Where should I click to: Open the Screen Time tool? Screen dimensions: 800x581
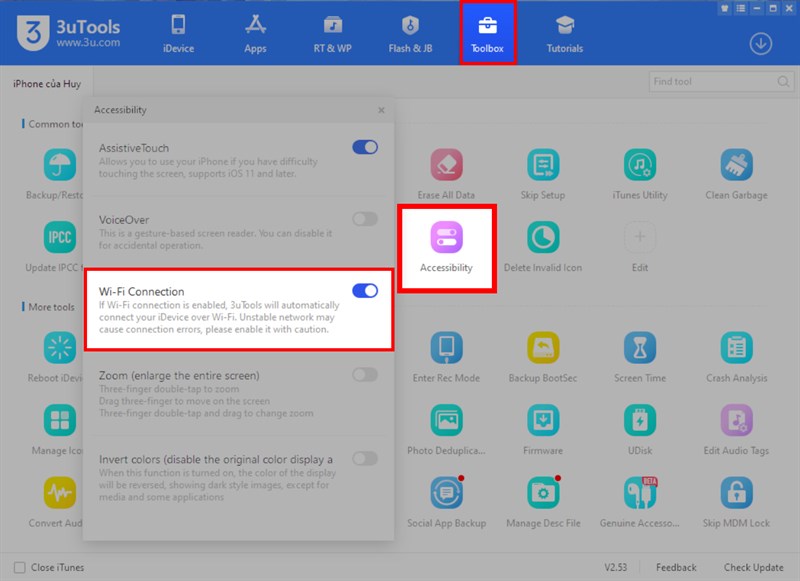[640, 350]
